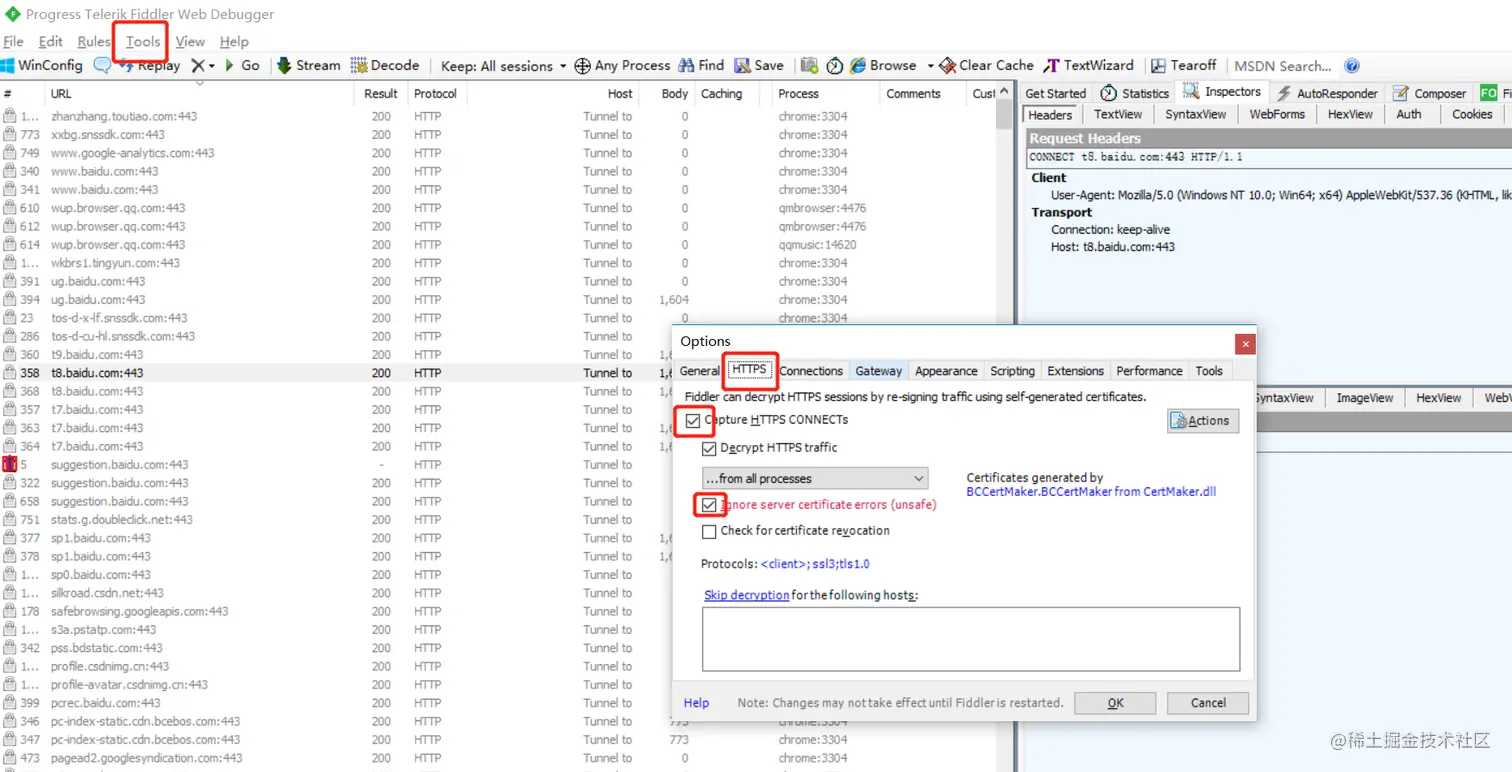This screenshot has width=1512, height=772.
Task: Open the Gateway tab in Options
Action: click(879, 371)
